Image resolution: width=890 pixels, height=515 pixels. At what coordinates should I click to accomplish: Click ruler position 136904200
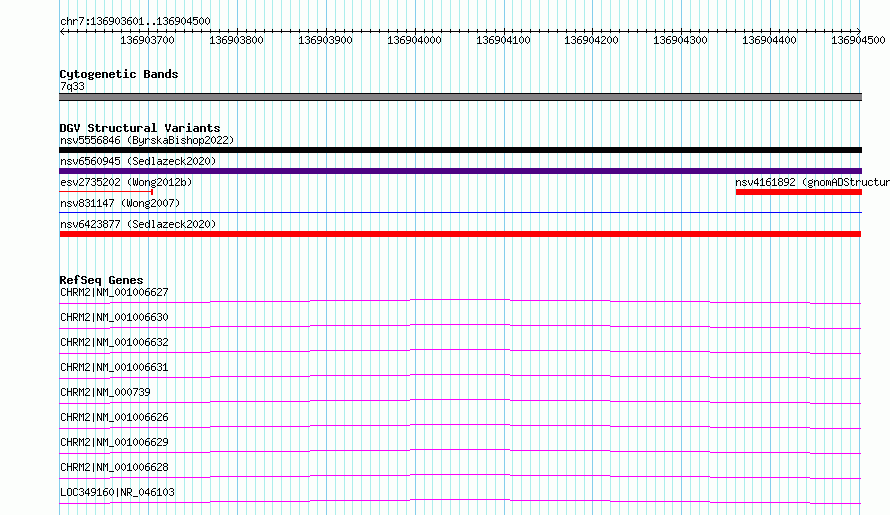click(x=591, y=40)
